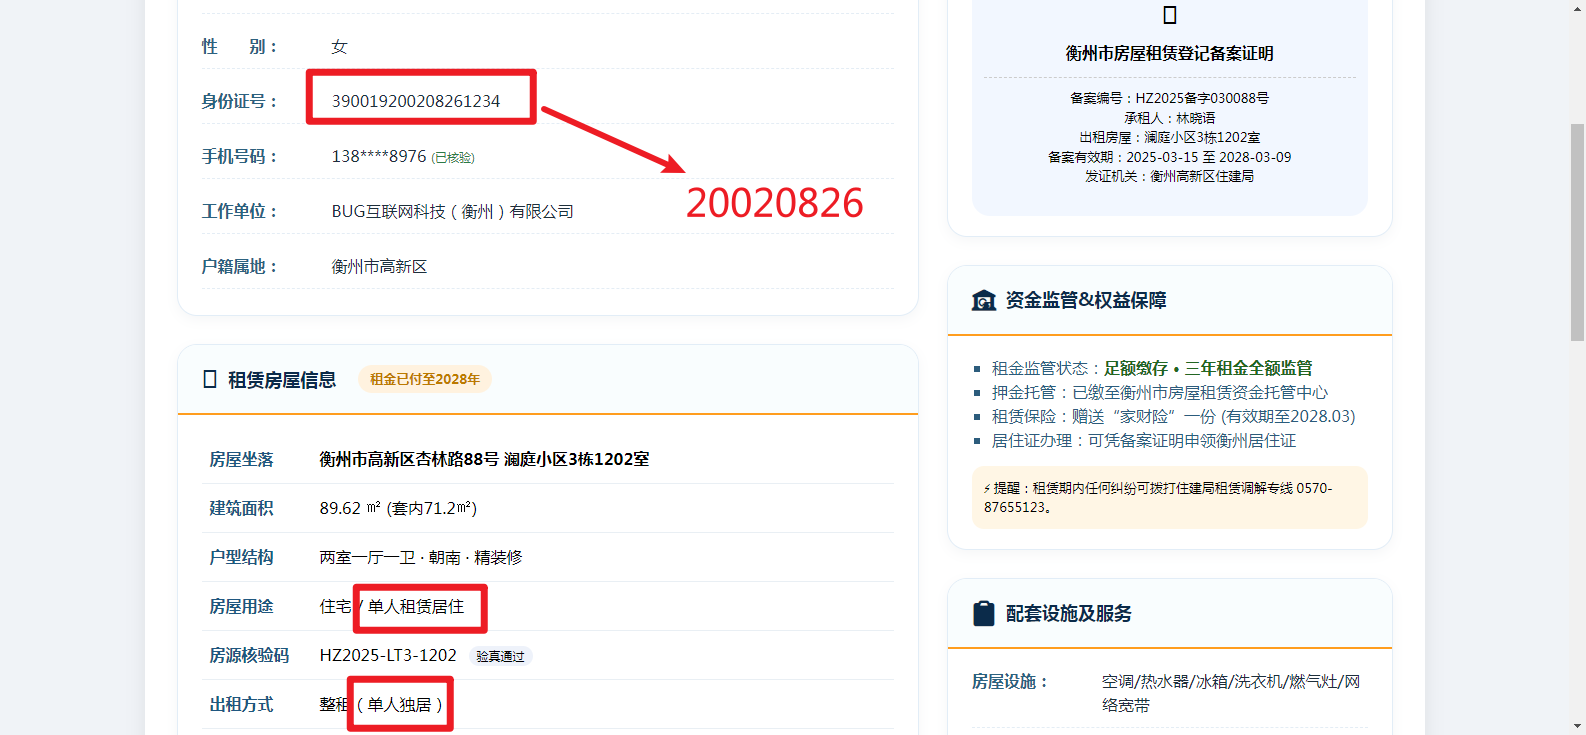Viewport: 1586px width, 735px height.
Task: Click the certificate icon above 衡州市房屋租赁登记备案证明
Action: [1170, 15]
